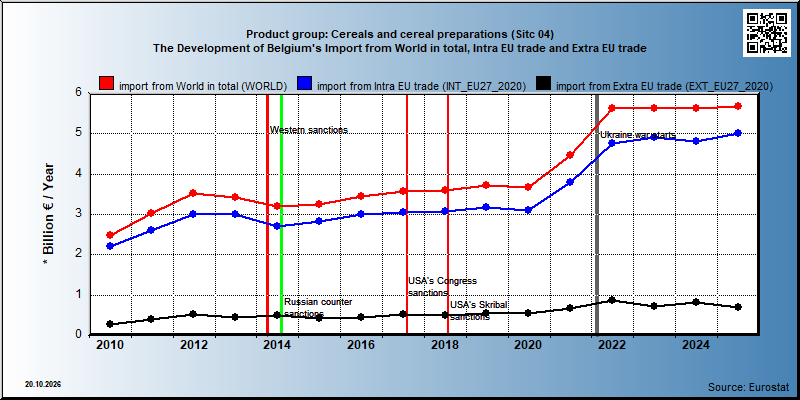Click the blue Intra EU data point for 2021
The height and width of the screenshot is (400, 800).
point(570,182)
